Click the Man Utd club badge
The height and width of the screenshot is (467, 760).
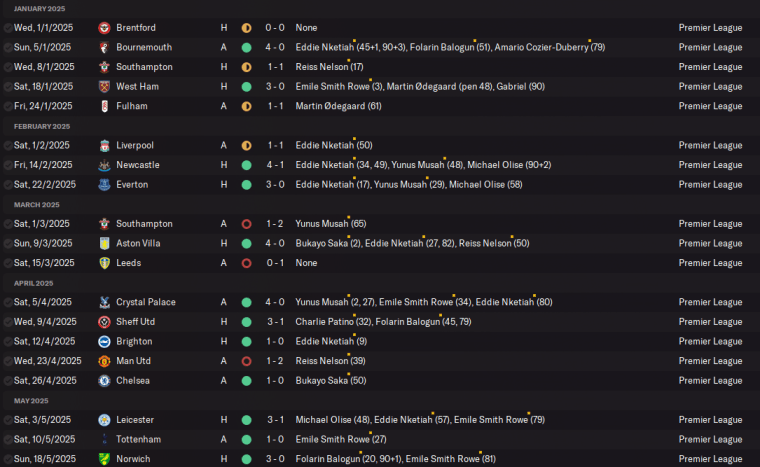click(x=105, y=361)
